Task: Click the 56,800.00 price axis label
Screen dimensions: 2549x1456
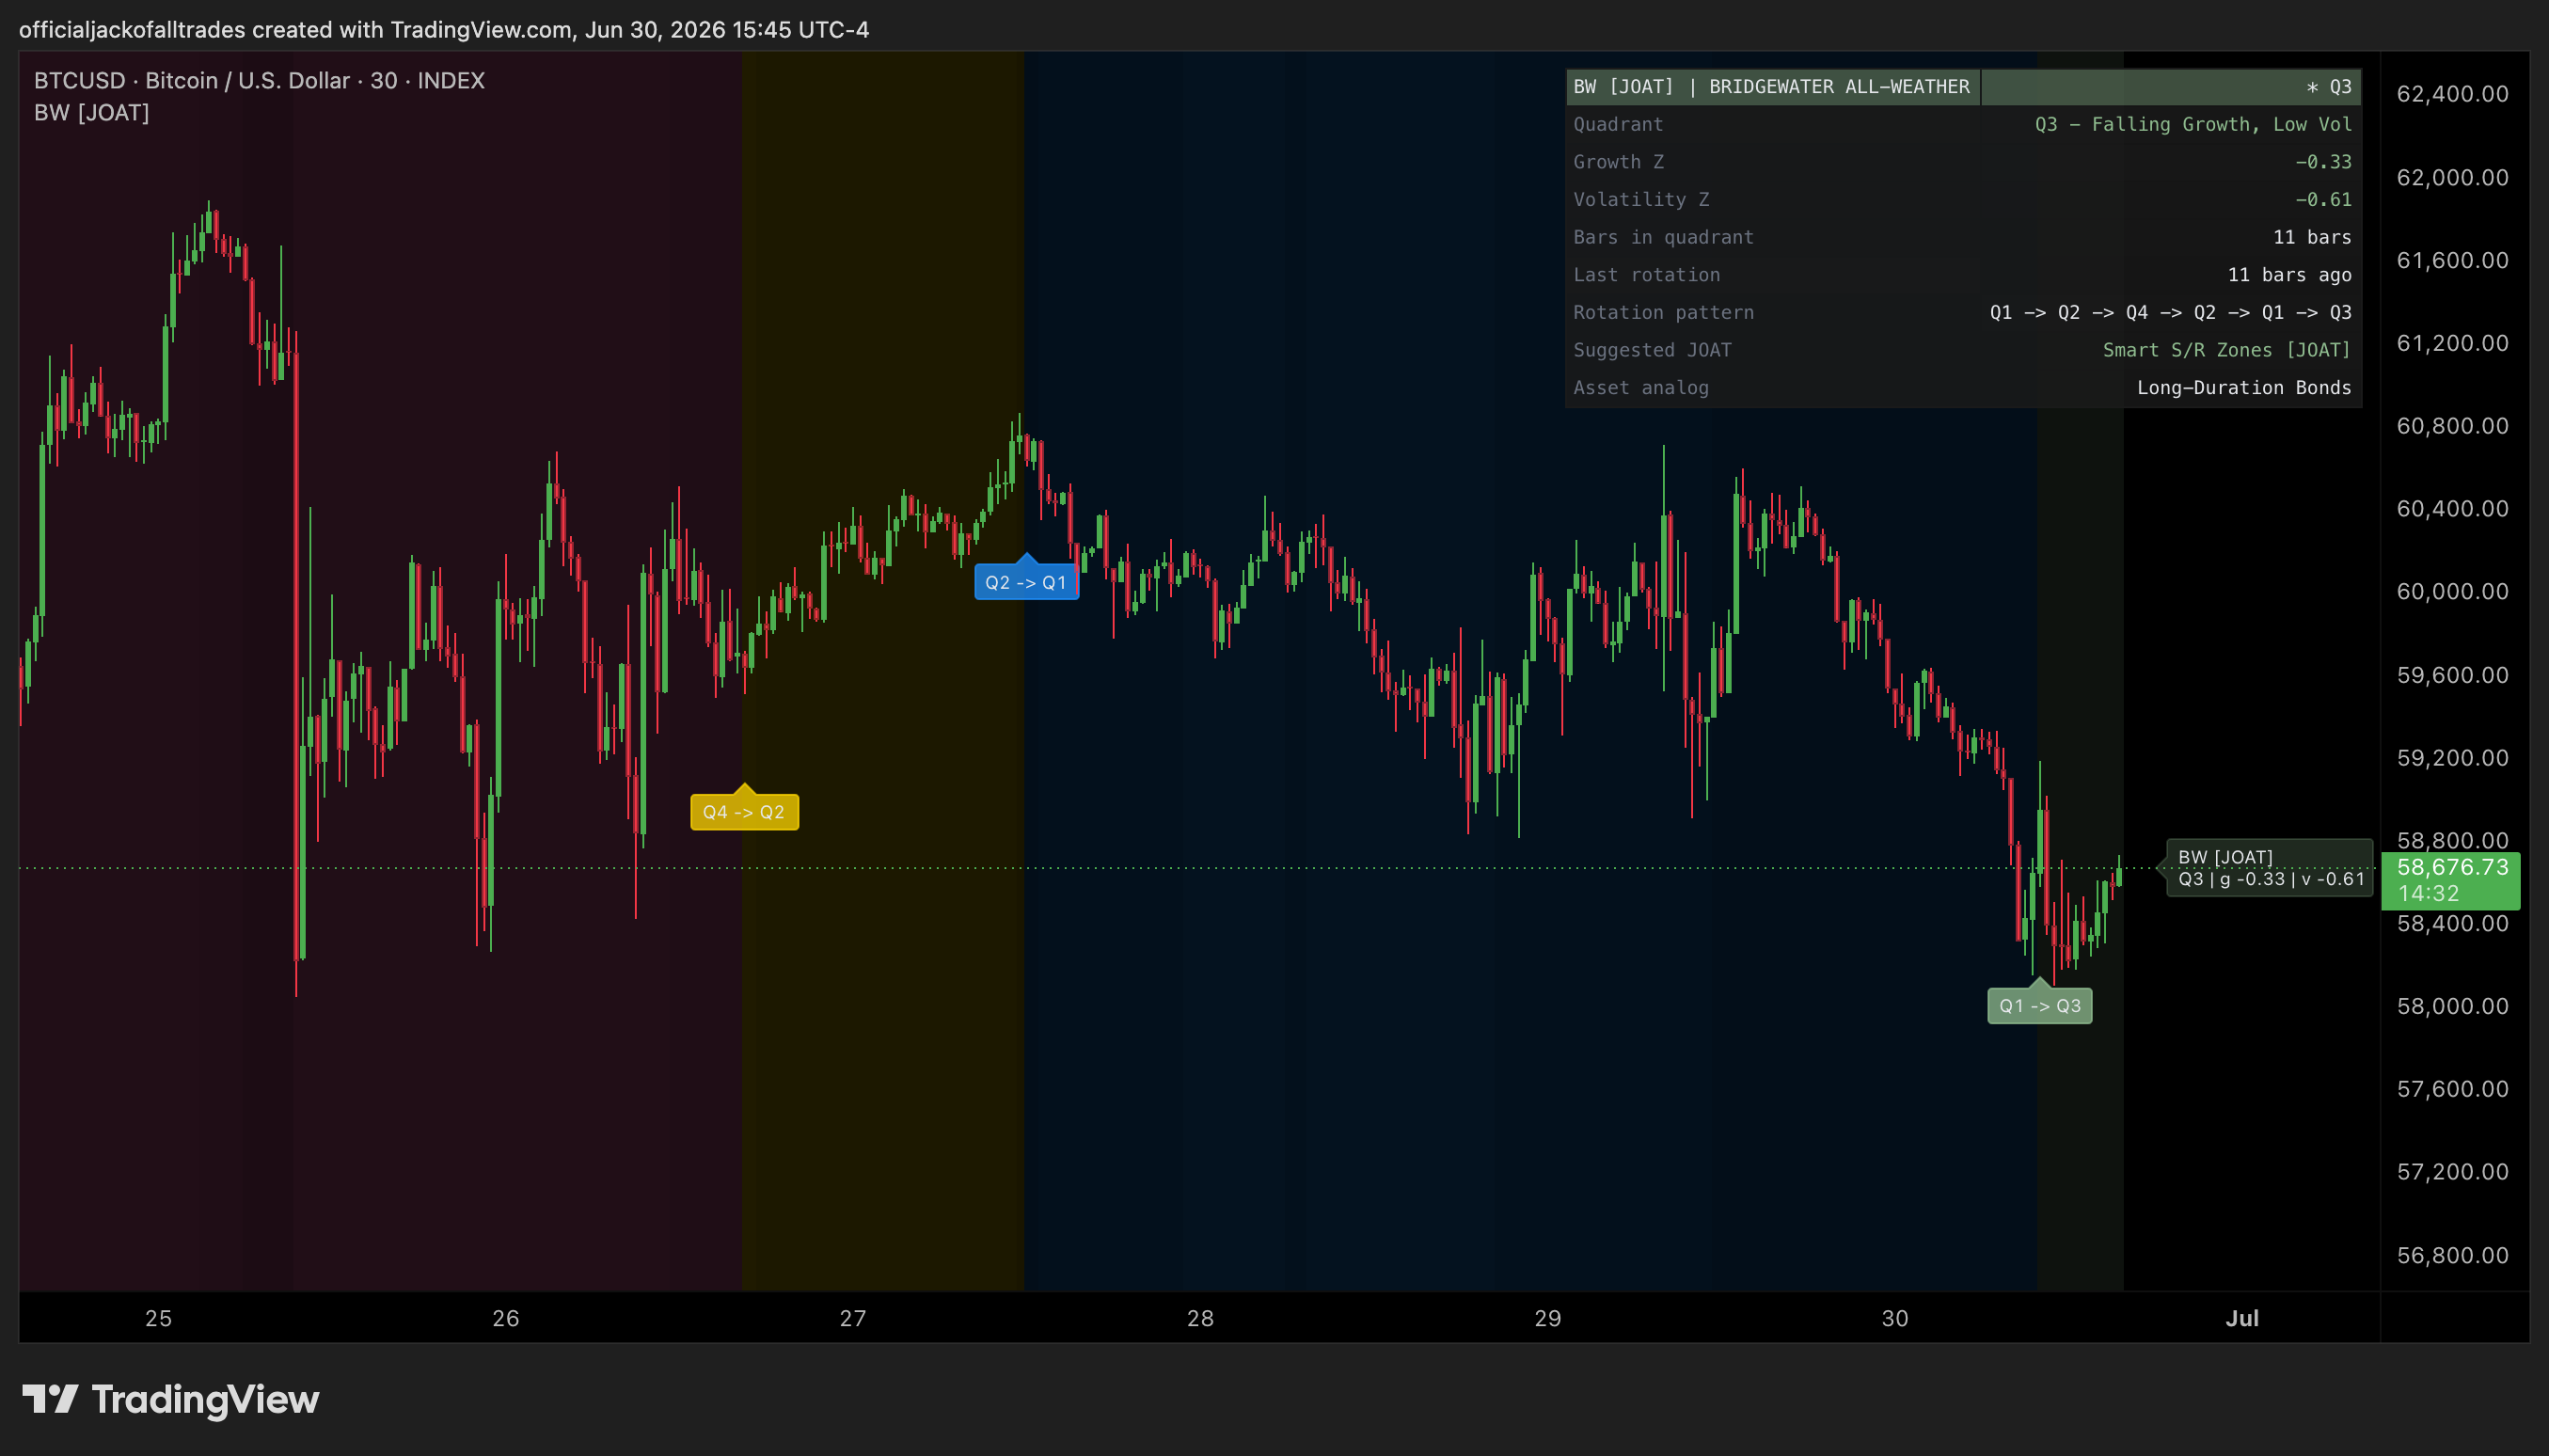Action: click(2452, 1255)
